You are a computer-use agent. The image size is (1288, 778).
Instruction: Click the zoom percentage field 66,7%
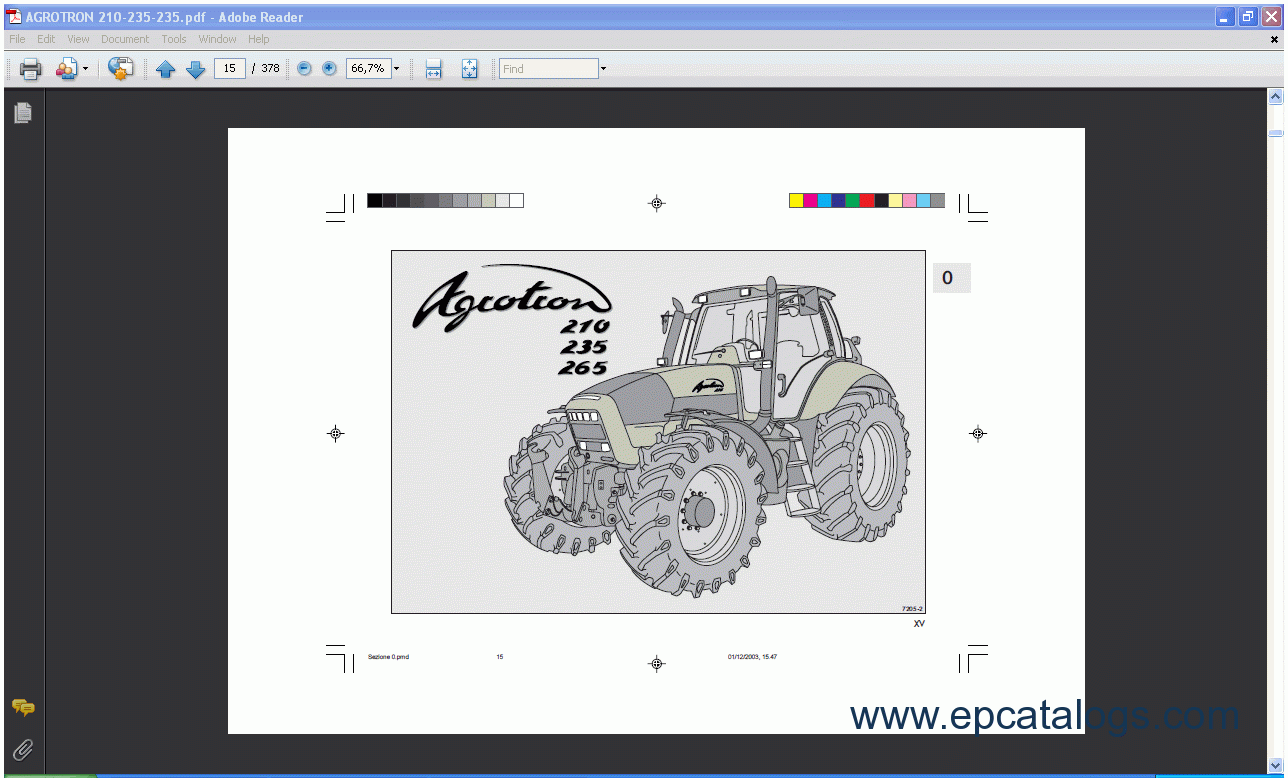368,68
